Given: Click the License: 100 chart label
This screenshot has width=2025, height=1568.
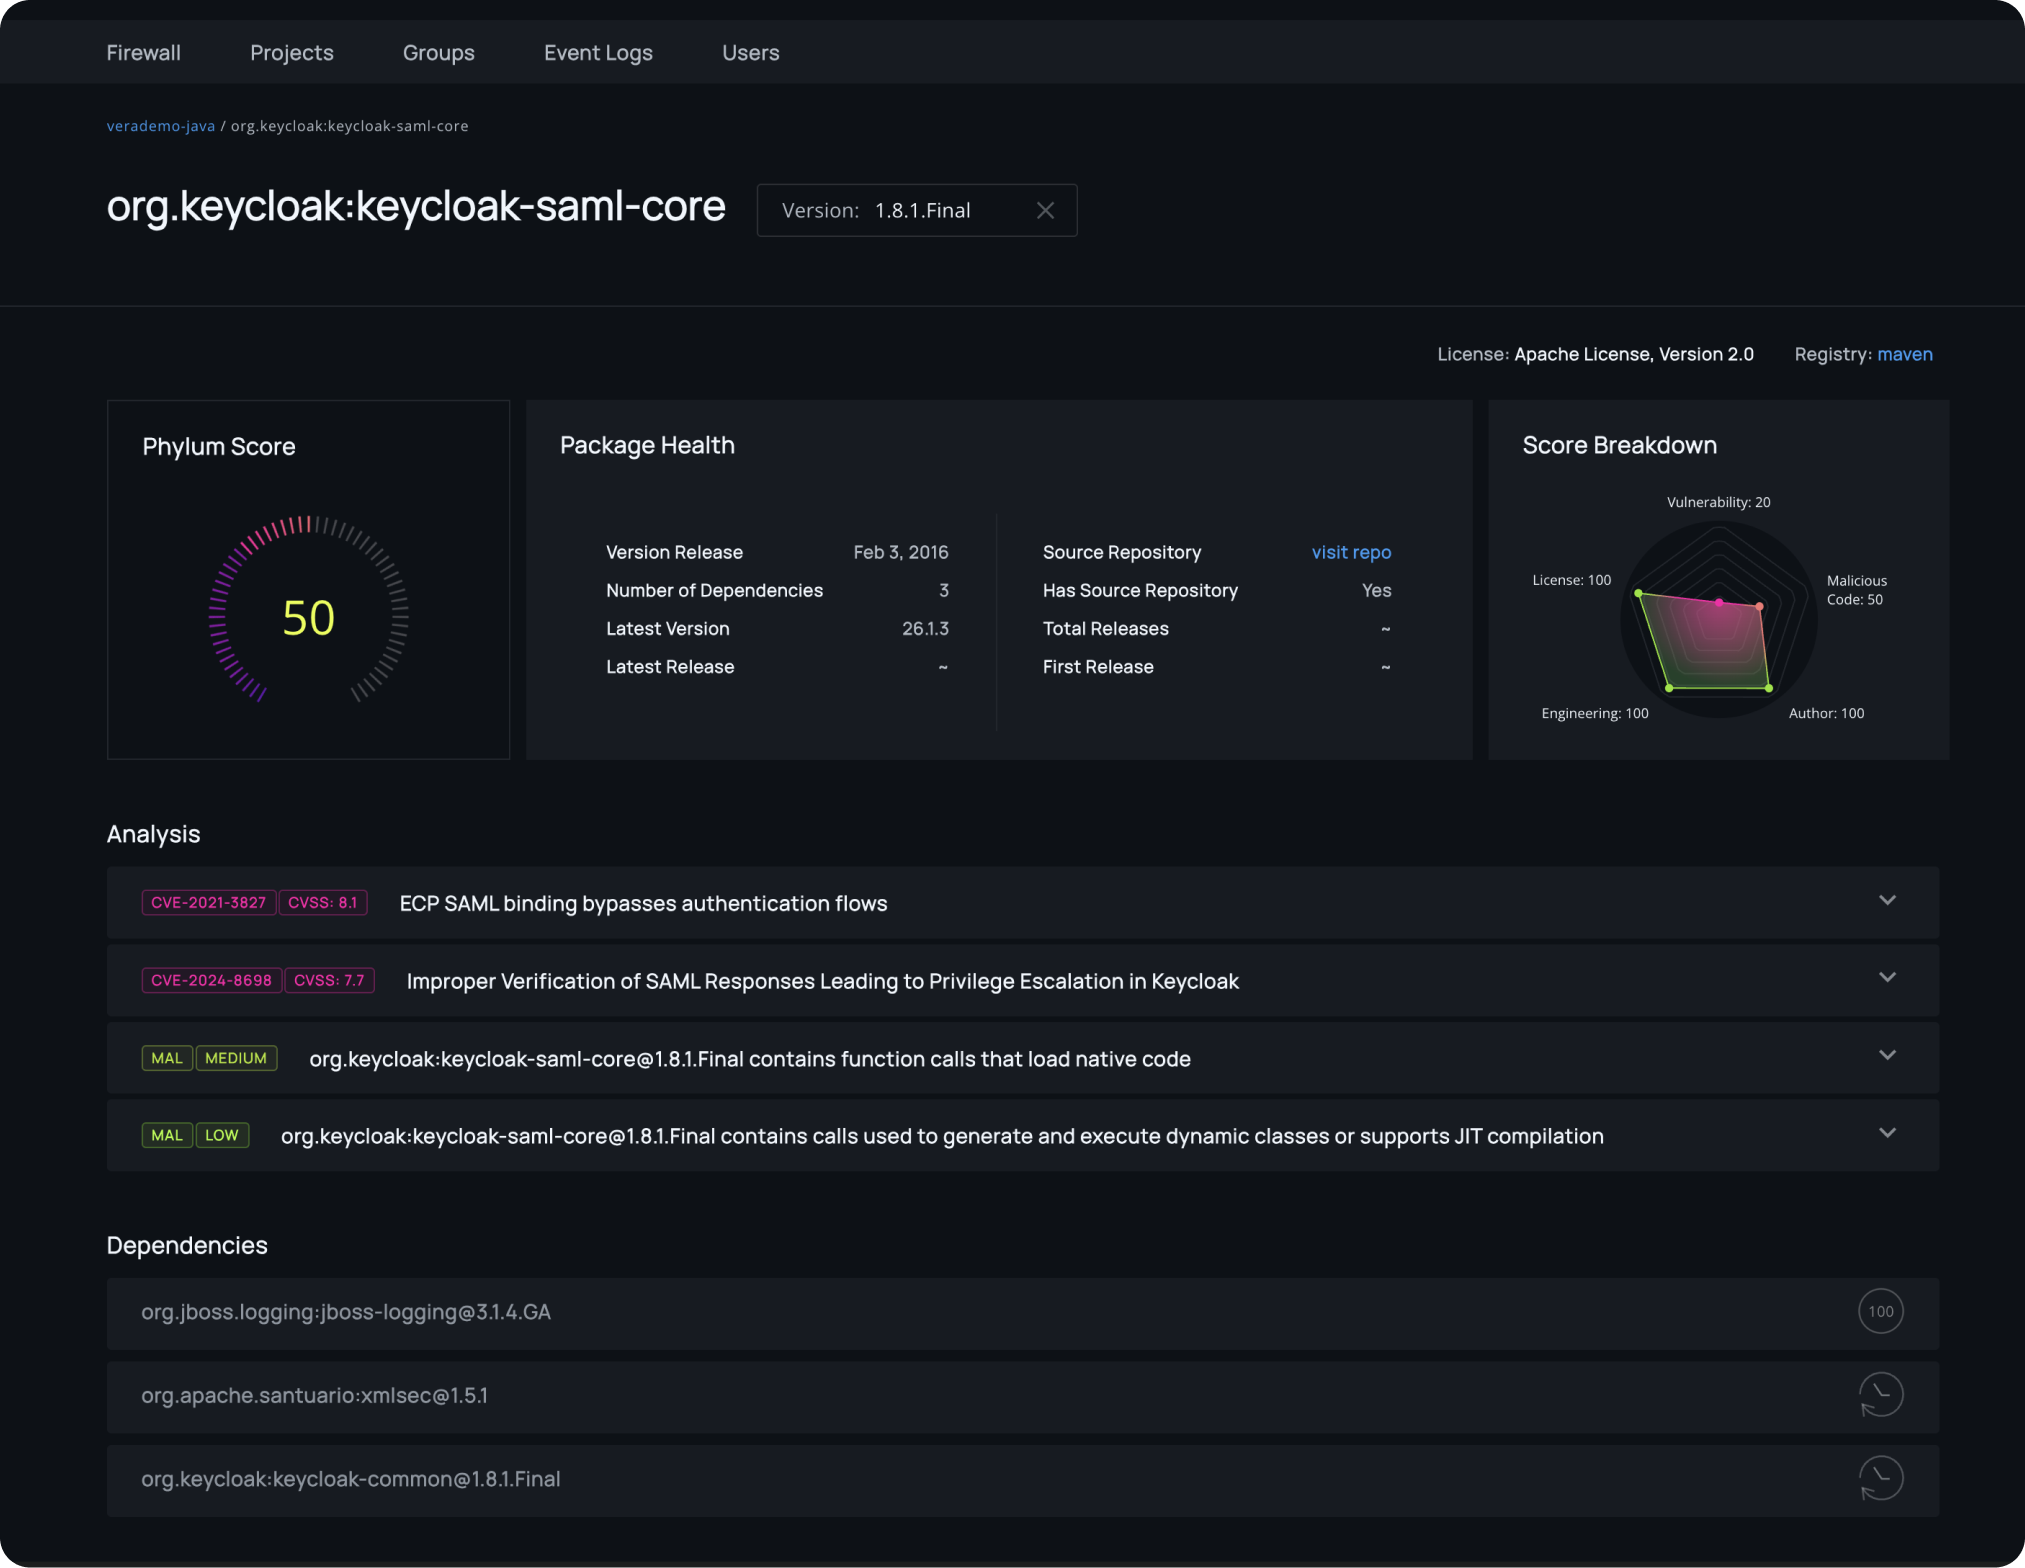Looking at the screenshot, I should click(x=1571, y=580).
